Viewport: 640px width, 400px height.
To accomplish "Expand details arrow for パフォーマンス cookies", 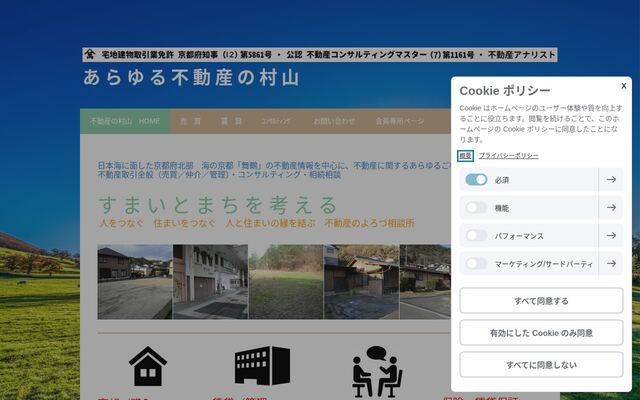I will tap(611, 236).
